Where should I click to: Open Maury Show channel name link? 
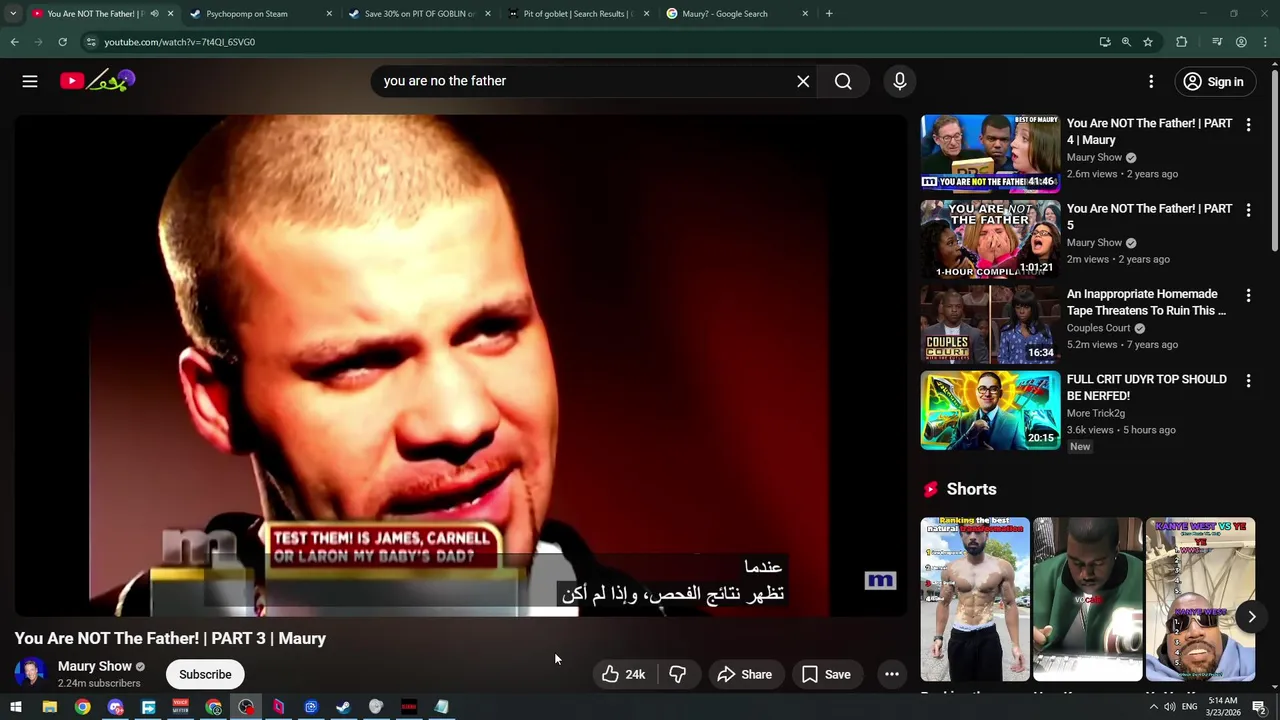pyautogui.click(x=95, y=666)
